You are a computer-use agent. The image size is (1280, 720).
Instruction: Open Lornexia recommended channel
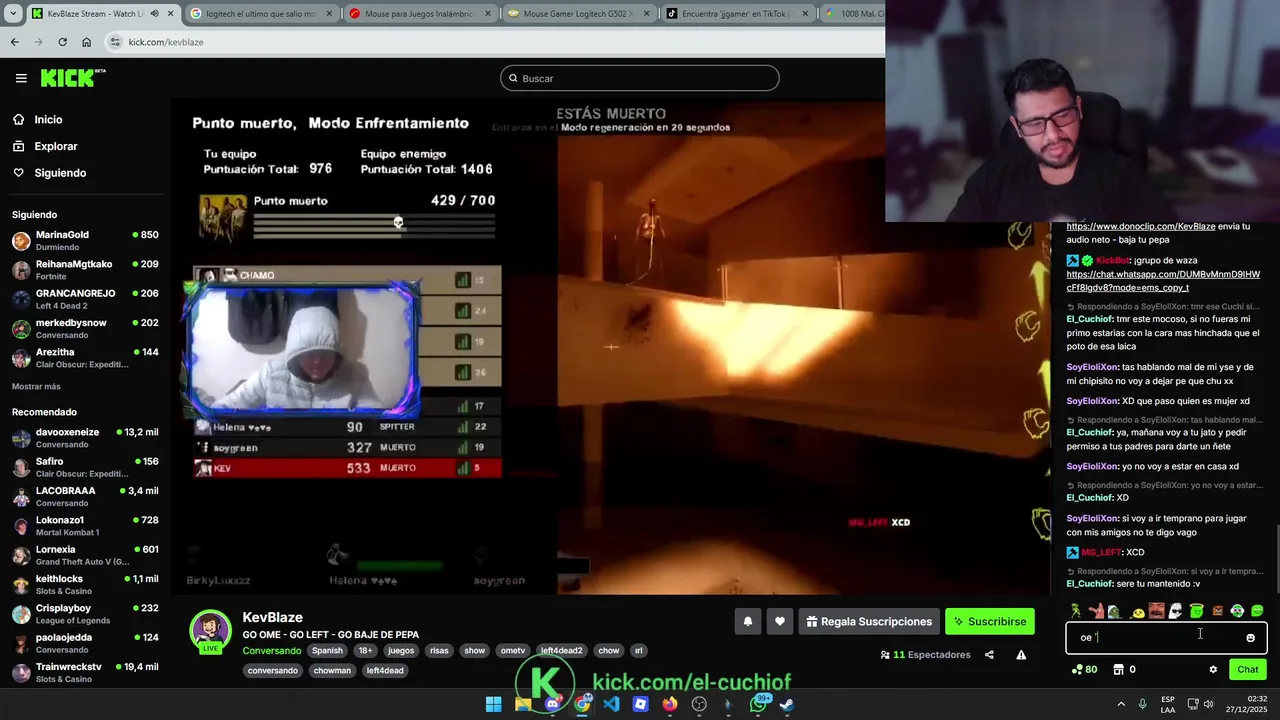pyautogui.click(x=85, y=555)
